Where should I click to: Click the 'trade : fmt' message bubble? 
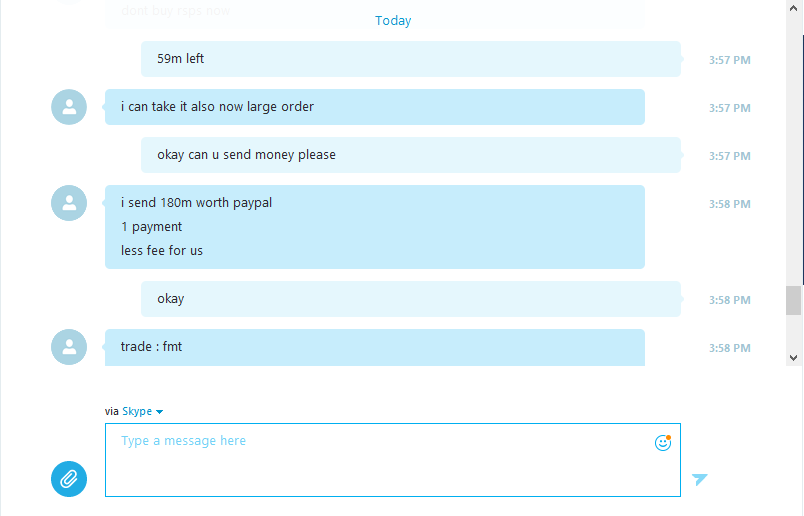(375, 347)
